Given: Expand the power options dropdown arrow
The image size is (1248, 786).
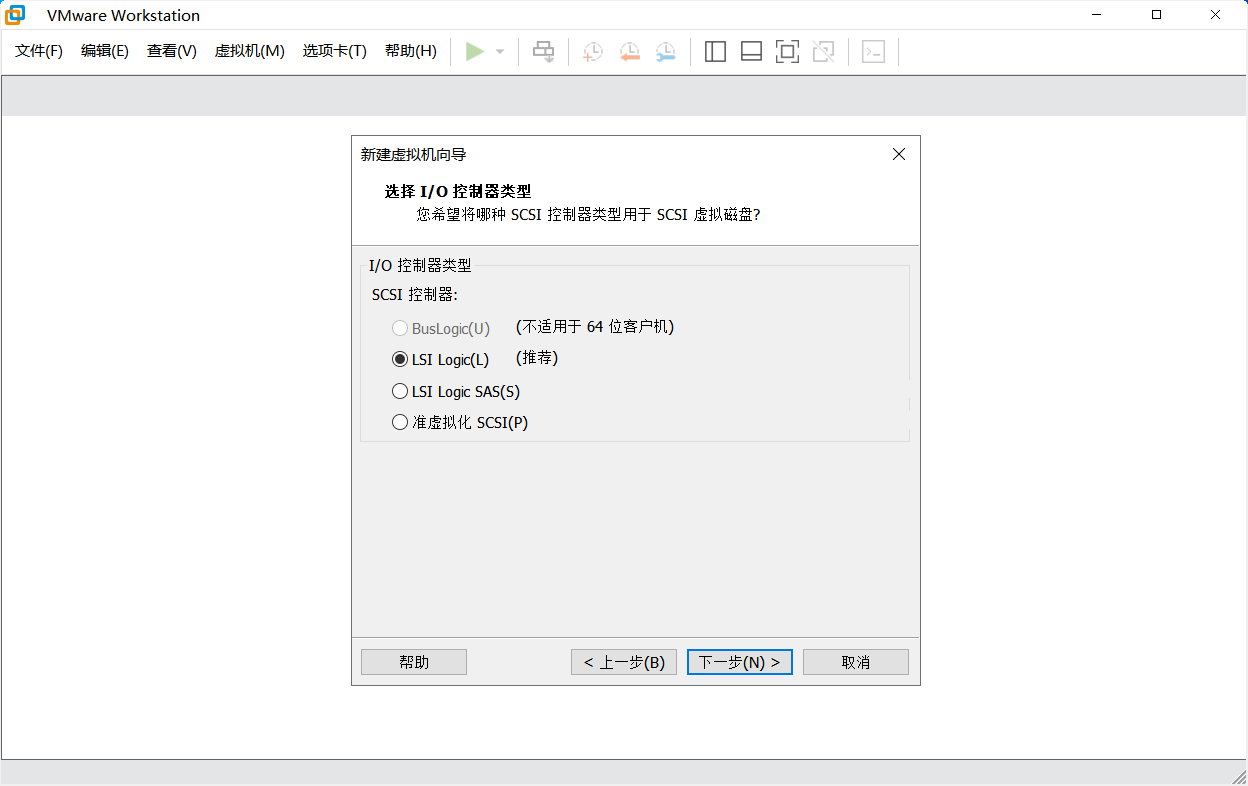Looking at the screenshot, I should click(x=500, y=52).
